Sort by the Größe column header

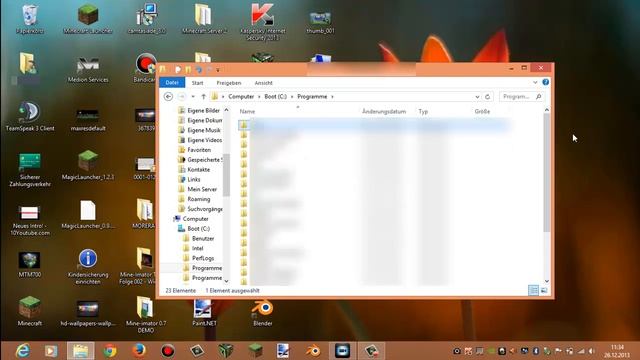click(482, 111)
